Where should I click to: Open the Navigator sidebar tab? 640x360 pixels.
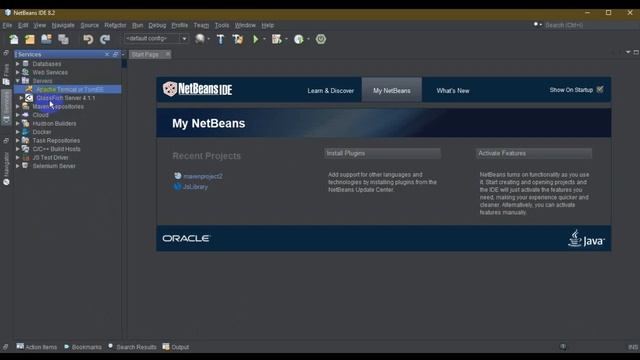tap(6, 169)
